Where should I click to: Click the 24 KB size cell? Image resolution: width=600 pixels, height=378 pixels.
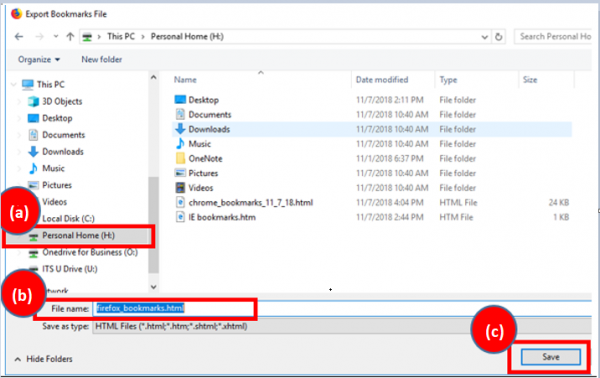tap(559, 202)
